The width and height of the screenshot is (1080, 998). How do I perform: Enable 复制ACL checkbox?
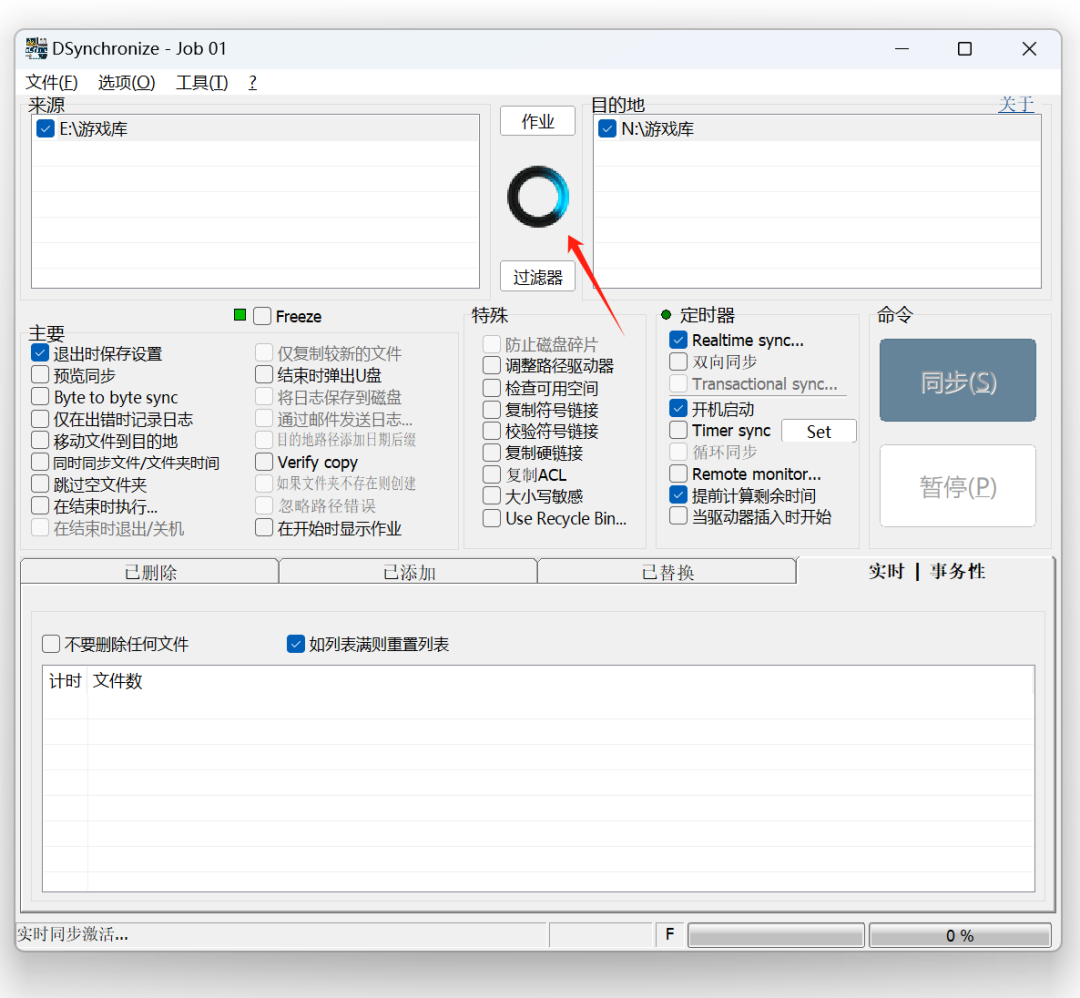click(x=492, y=475)
